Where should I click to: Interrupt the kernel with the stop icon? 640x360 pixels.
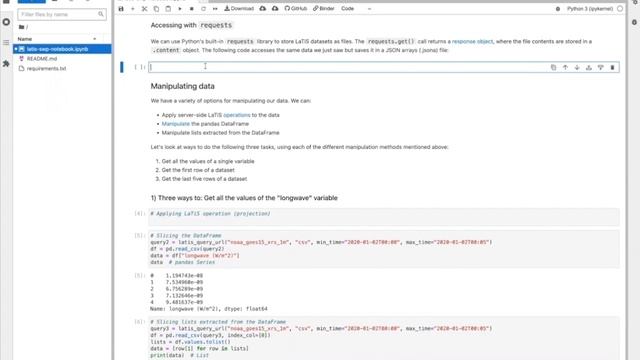coord(191,9)
